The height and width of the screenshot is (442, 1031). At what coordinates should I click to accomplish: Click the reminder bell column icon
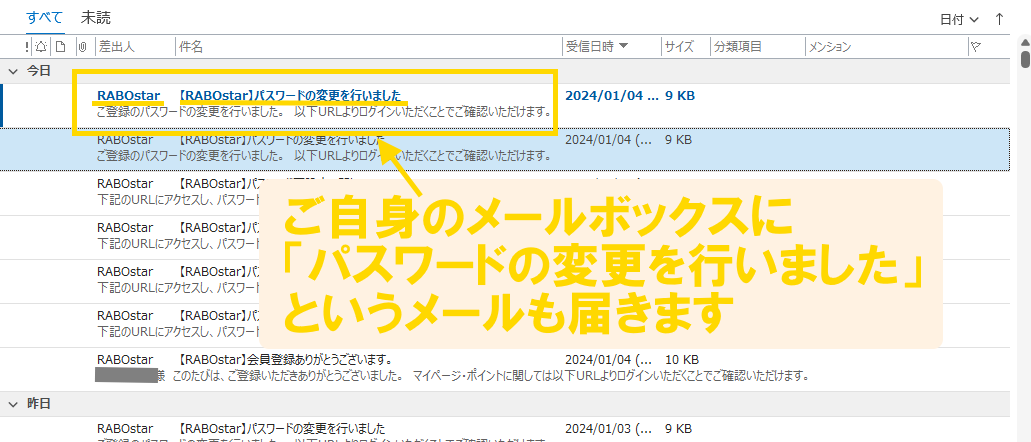point(41,46)
